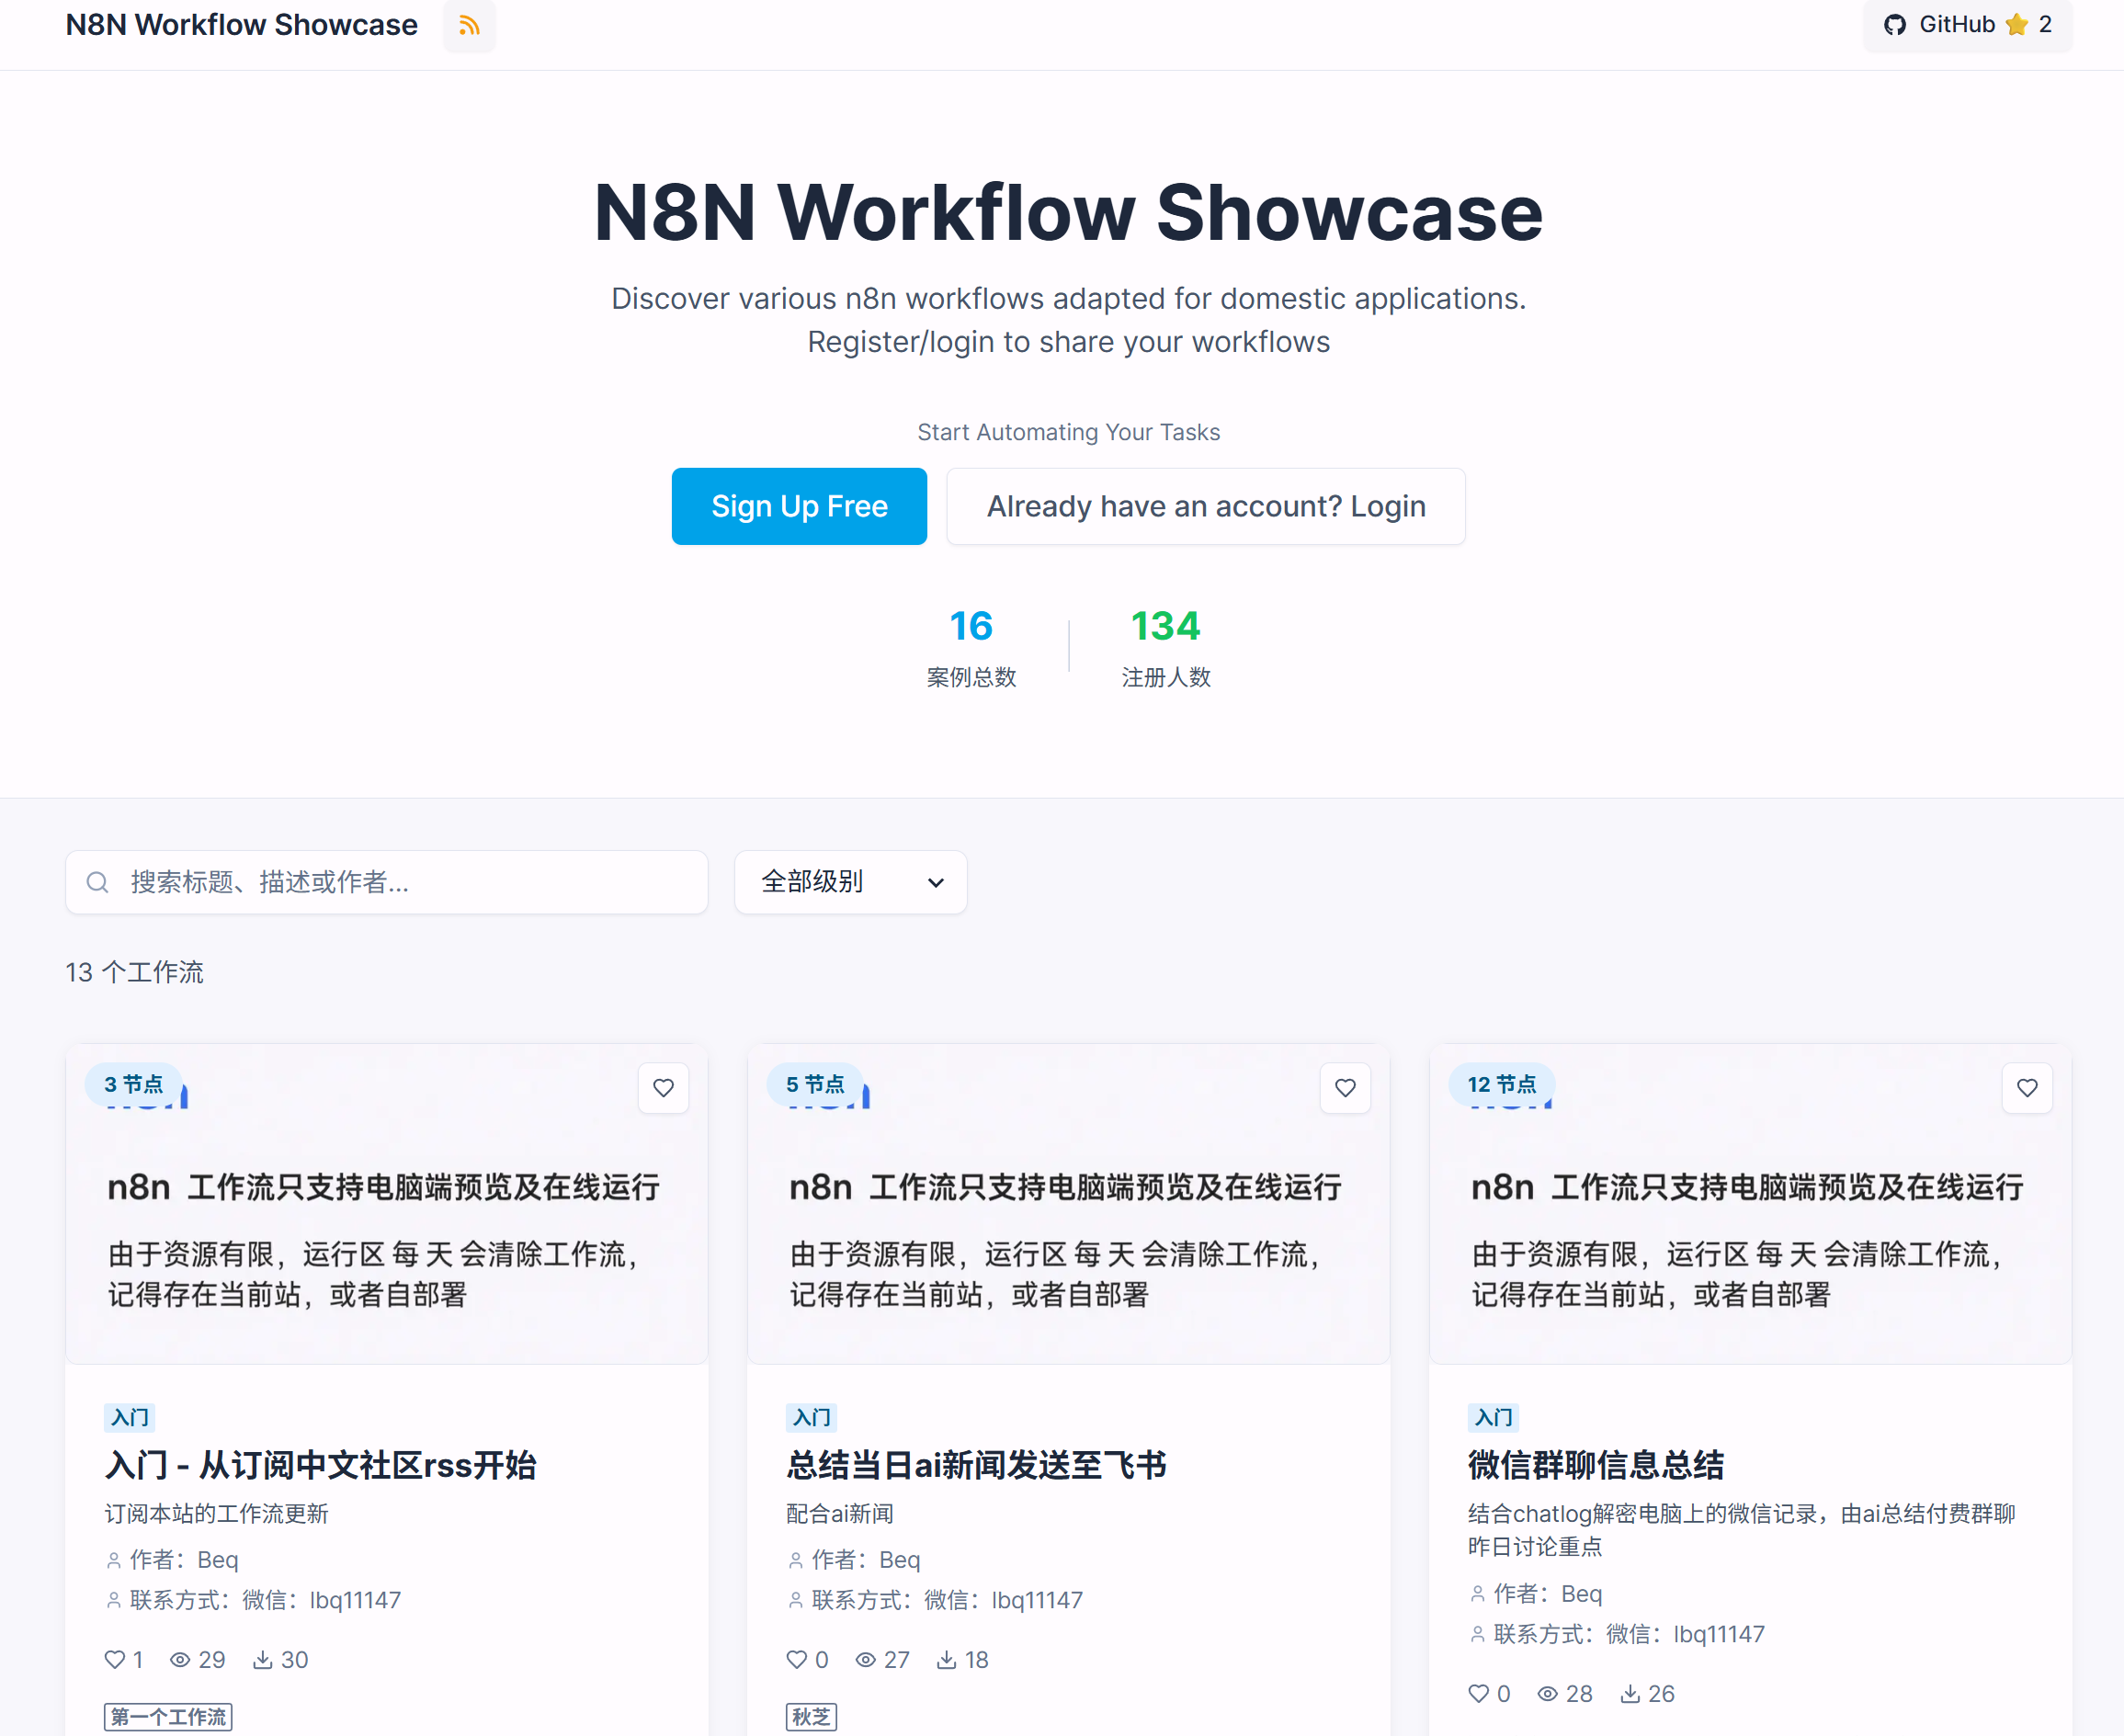Click preview thumbnail of rss workflow card
2124x1736 pixels.
[387, 1204]
